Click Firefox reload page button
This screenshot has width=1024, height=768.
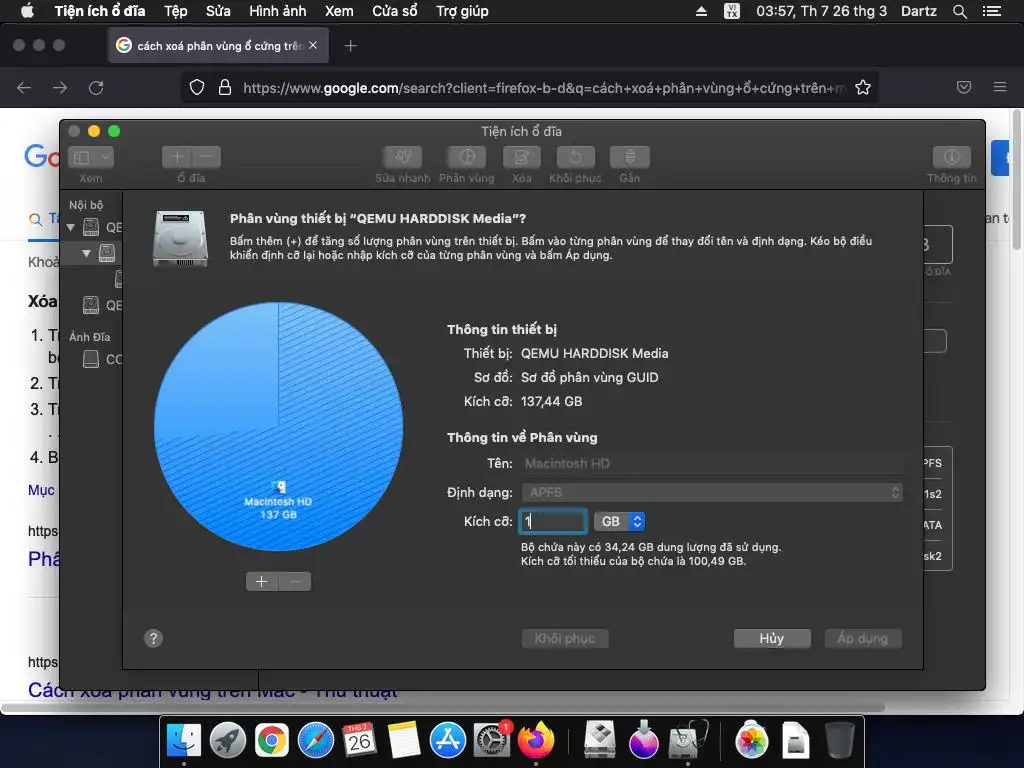[96, 88]
